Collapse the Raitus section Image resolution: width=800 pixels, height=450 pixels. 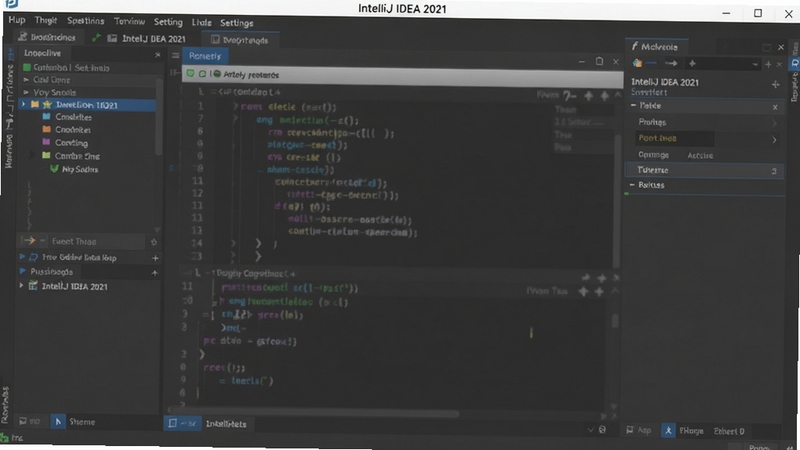pyautogui.click(x=632, y=184)
